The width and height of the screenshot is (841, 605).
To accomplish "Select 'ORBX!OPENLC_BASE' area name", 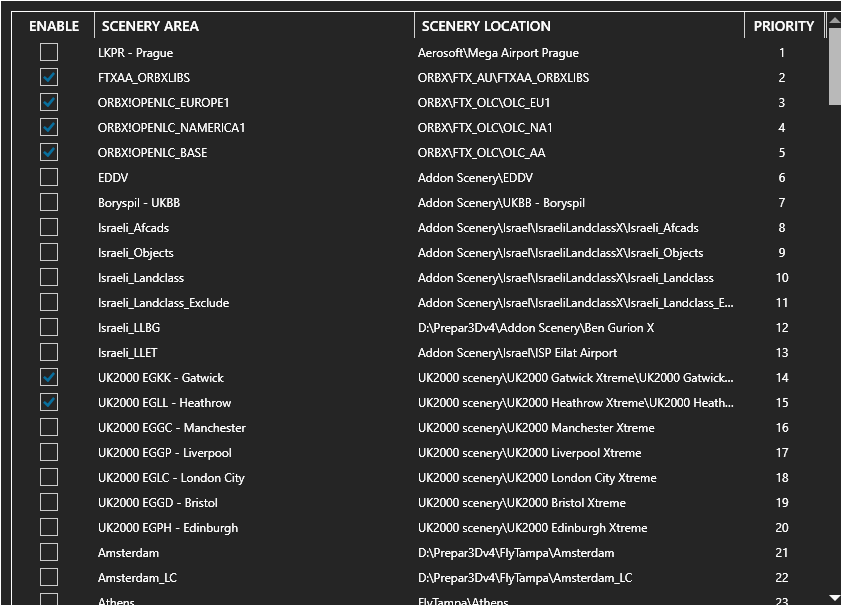I will pos(152,153).
